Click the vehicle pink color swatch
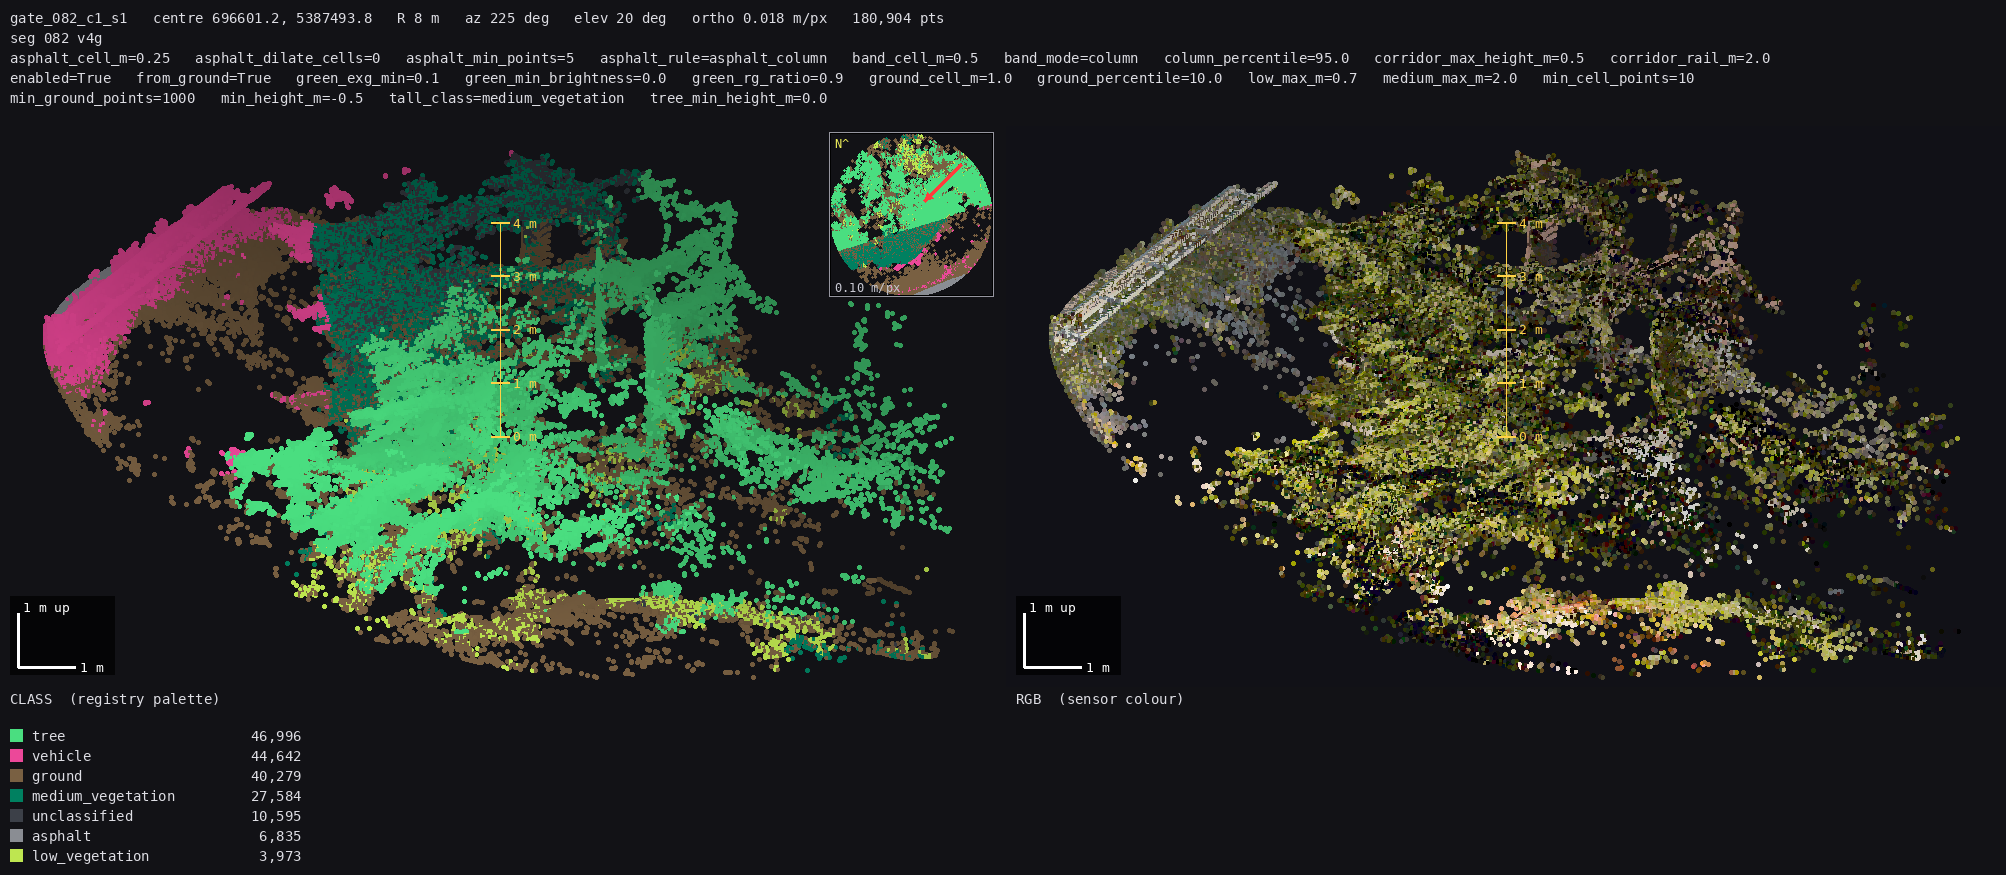Screen dimensions: 2006x875 [16, 756]
